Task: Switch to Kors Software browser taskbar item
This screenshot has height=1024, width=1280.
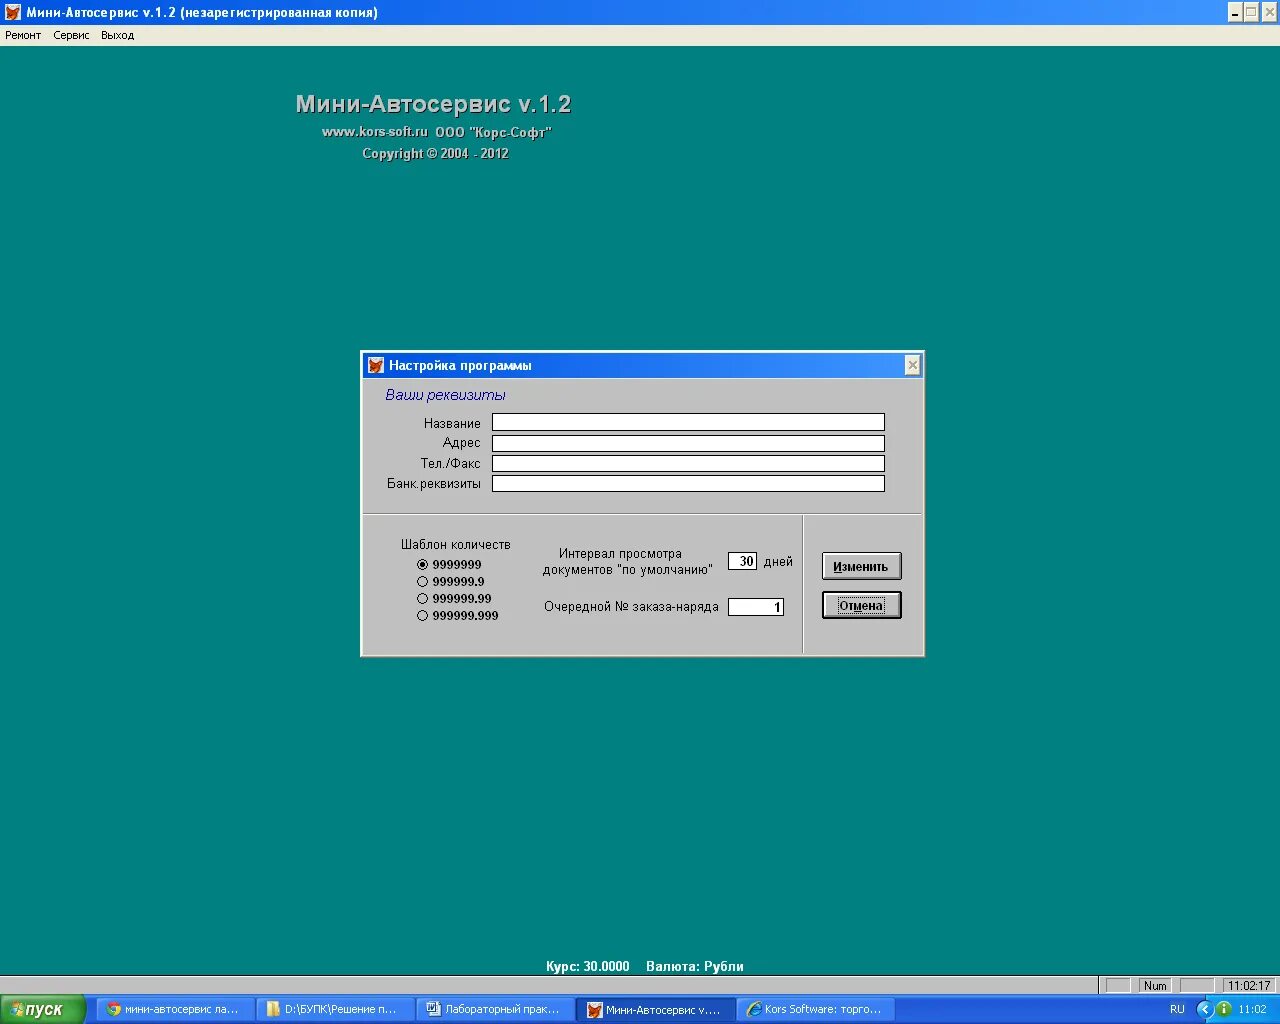Action: pos(816,1009)
